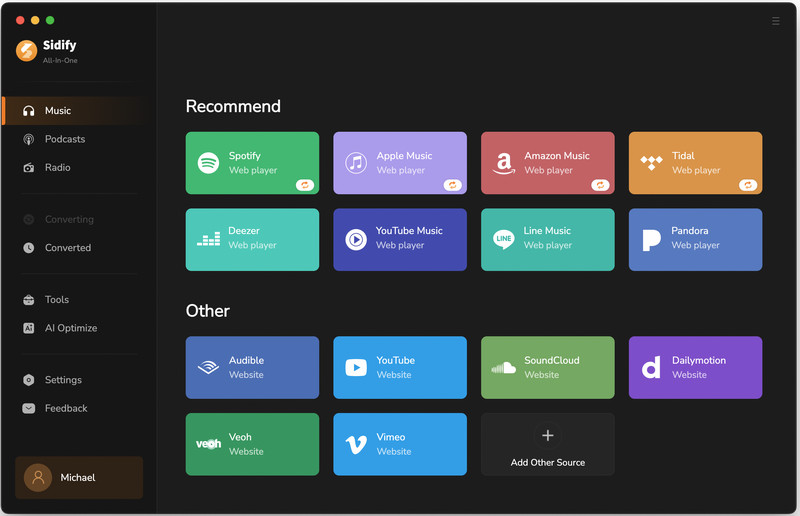The height and width of the screenshot is (516, 800).
Task: Click the Music headphones icon
Action: pos(29,111)
